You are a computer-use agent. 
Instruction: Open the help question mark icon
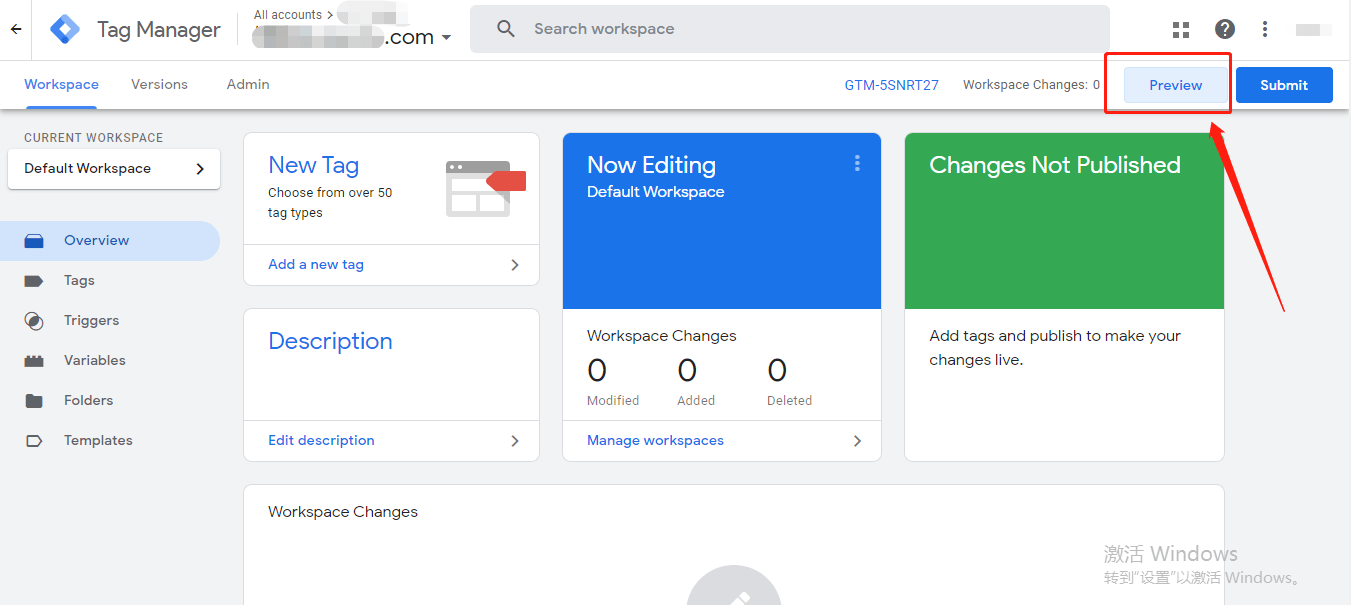click(x=1225, y=30)
